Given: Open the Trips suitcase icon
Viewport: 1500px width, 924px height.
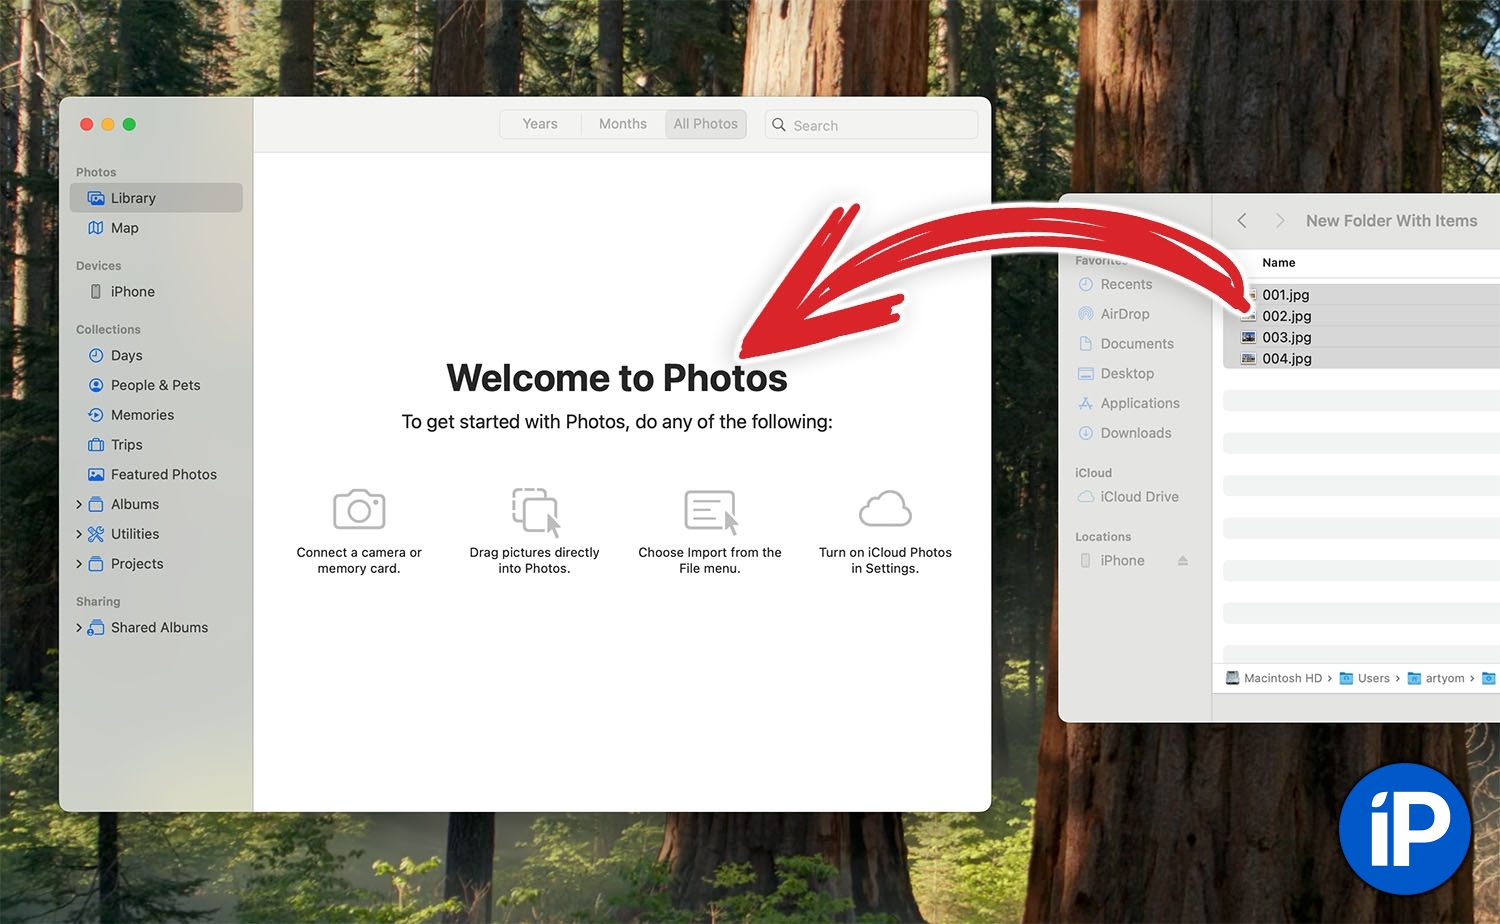Looking at the screenshot, I should [x=96, y=445].
